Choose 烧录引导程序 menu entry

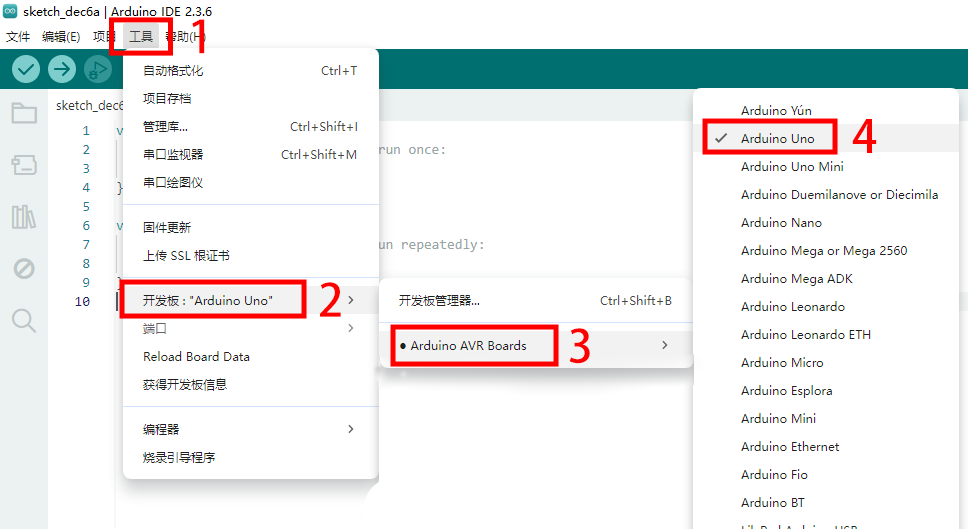[251, 457]
